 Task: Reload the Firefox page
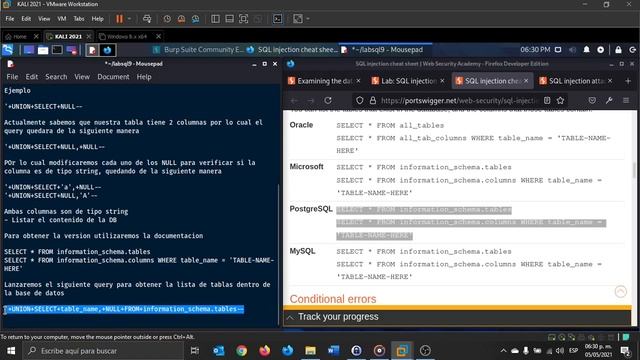[328, 100]
